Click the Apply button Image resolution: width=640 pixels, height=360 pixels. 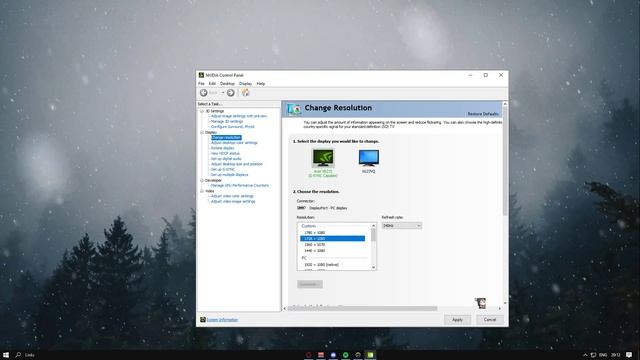458,320
